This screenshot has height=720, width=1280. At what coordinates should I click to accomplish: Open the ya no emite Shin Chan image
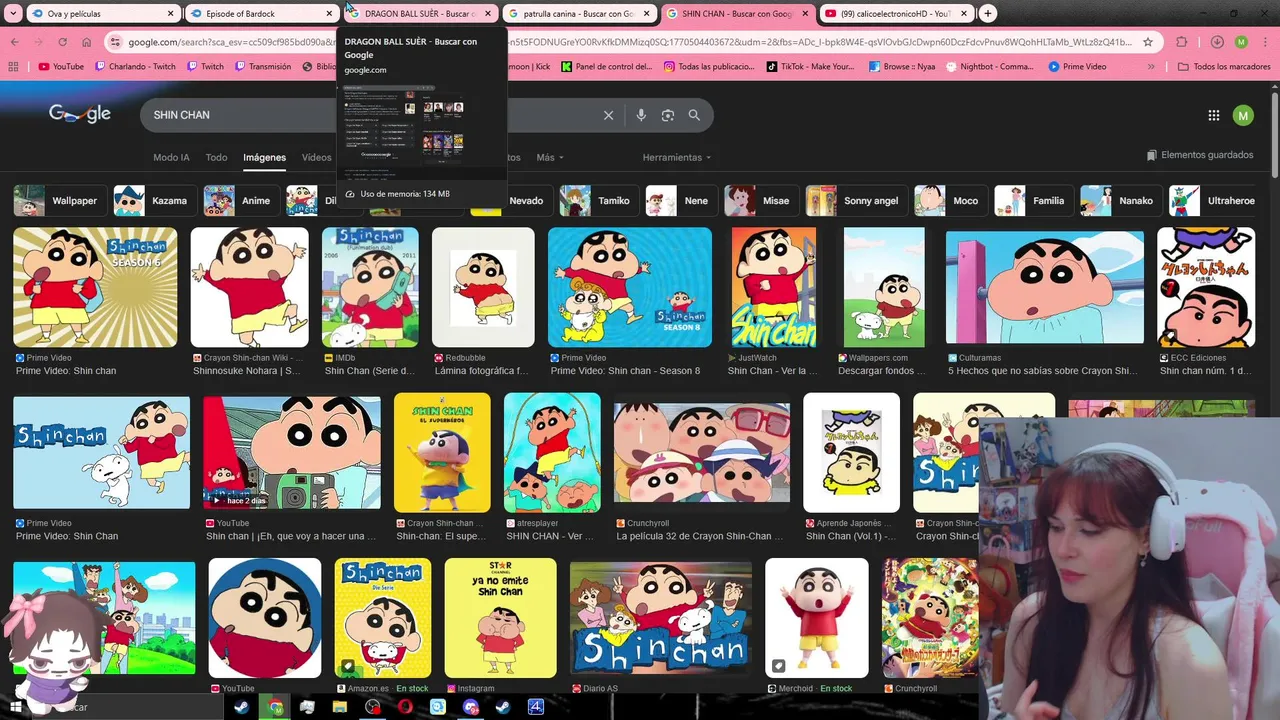(500, 618)
